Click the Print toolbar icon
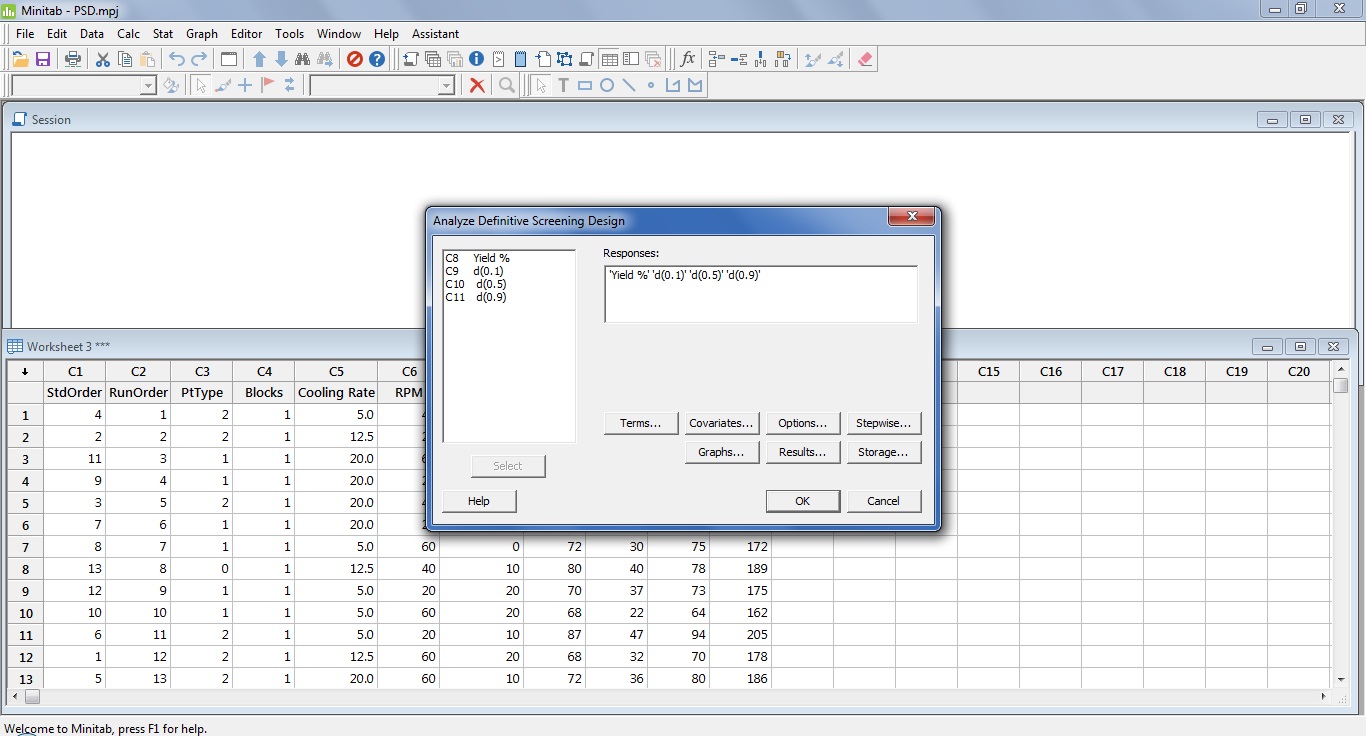 (x=72, y=59)
